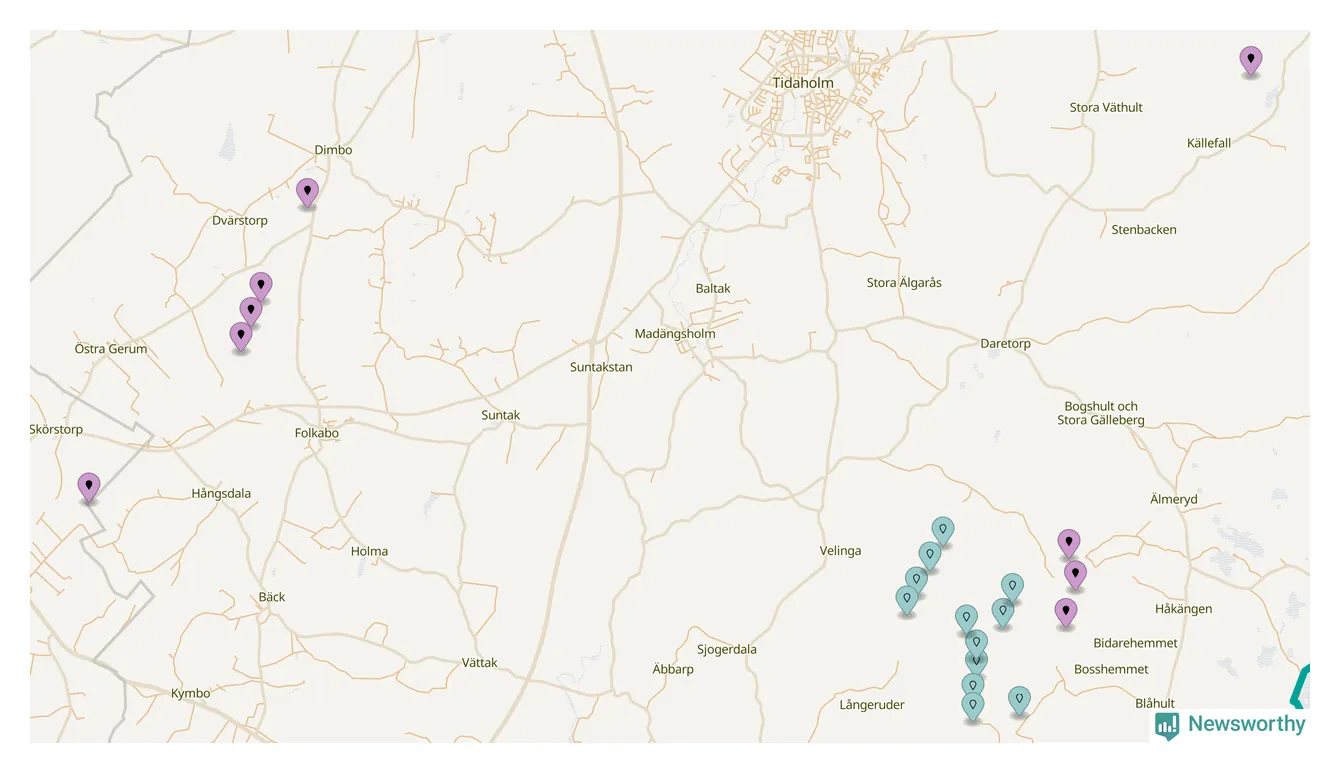Click the Stora Väthult label
Image resolution: width=1340 pixels, height=773 pixels.
click(1106, 108)
